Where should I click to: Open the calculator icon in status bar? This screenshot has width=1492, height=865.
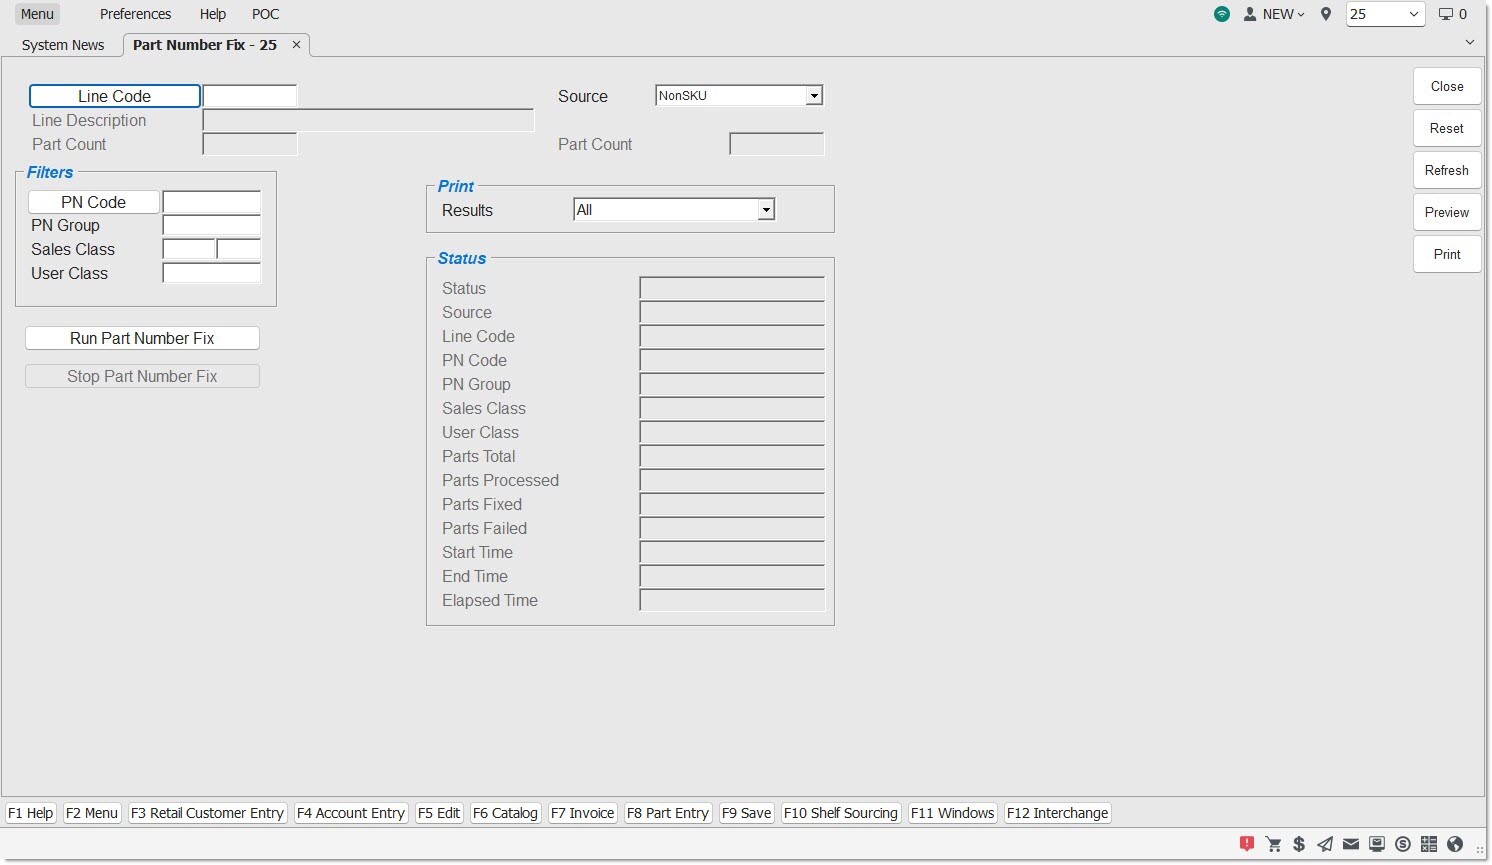(x=1429, y=844)
